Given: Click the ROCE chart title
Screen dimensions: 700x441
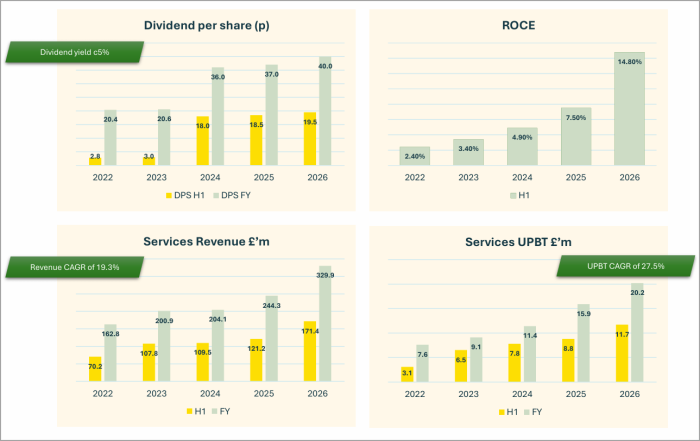Looking at the screenshot, I should tap(518, 25).
